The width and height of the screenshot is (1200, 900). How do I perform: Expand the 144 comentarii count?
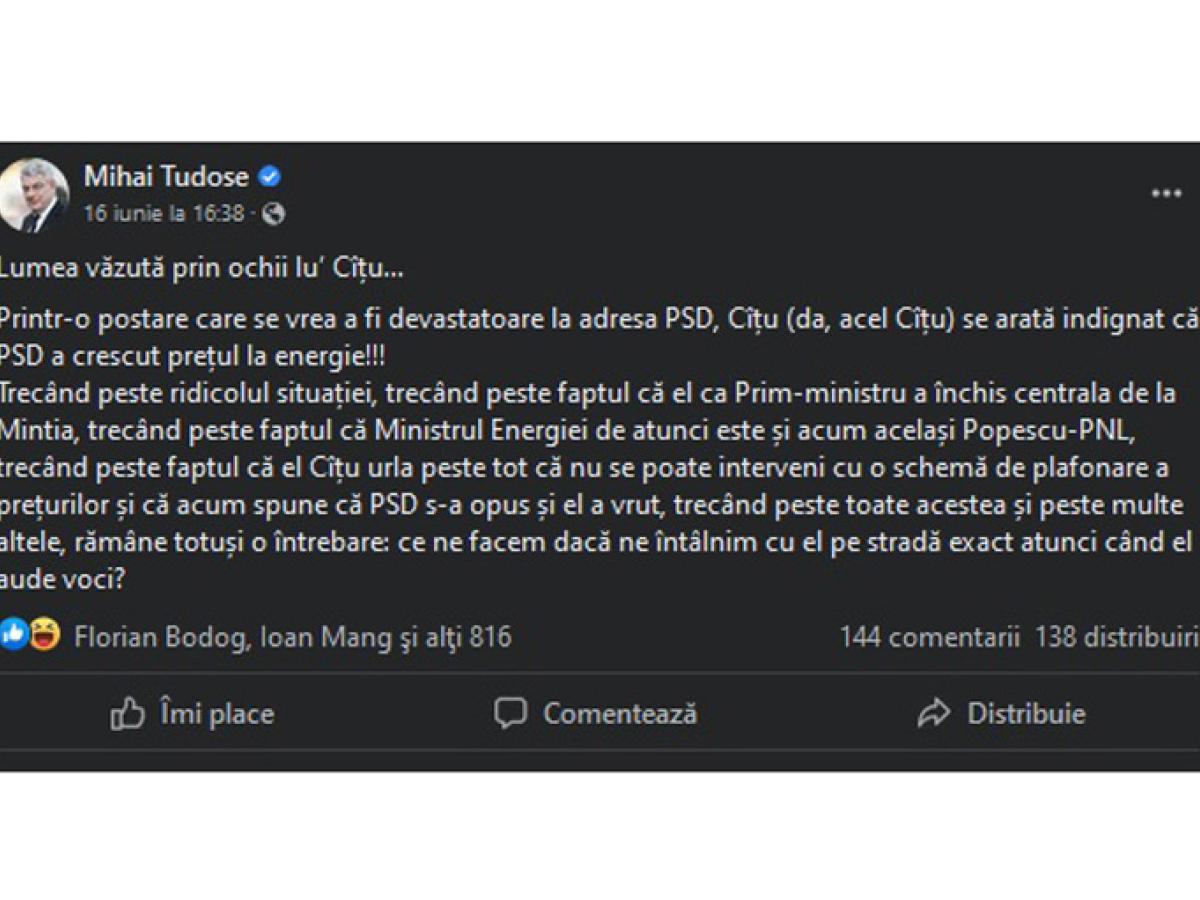929,637
